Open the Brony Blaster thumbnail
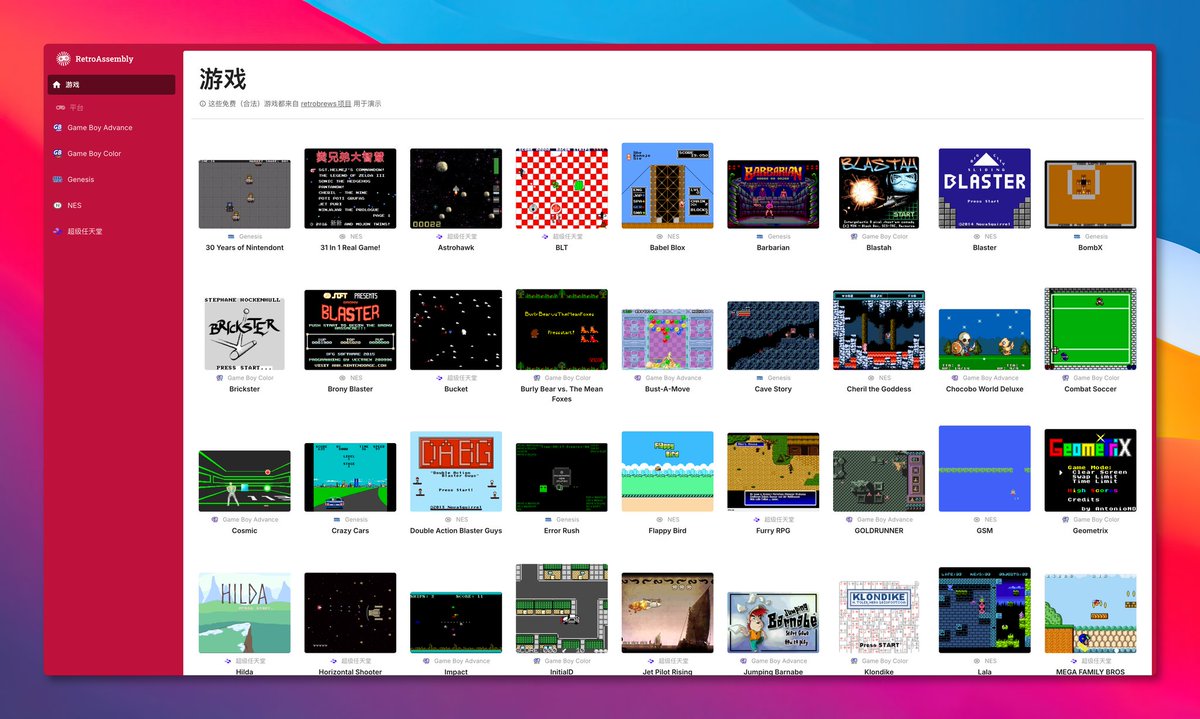The image size is (1200, 719). pyautogui.click(x=350, y=330)
